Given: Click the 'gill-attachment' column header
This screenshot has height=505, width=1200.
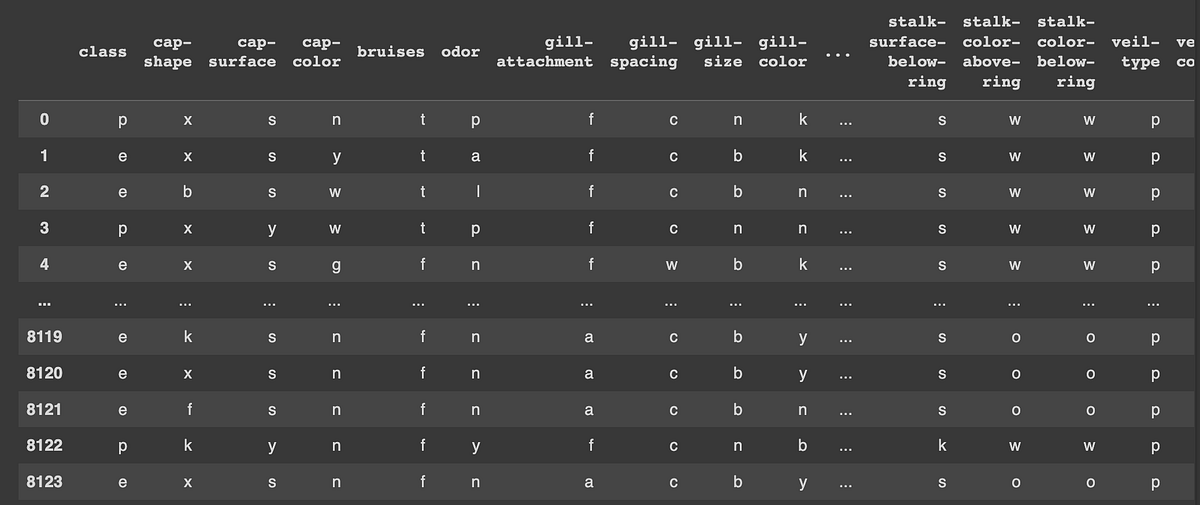Looking at the screenshot, I should tap(545, 52).
